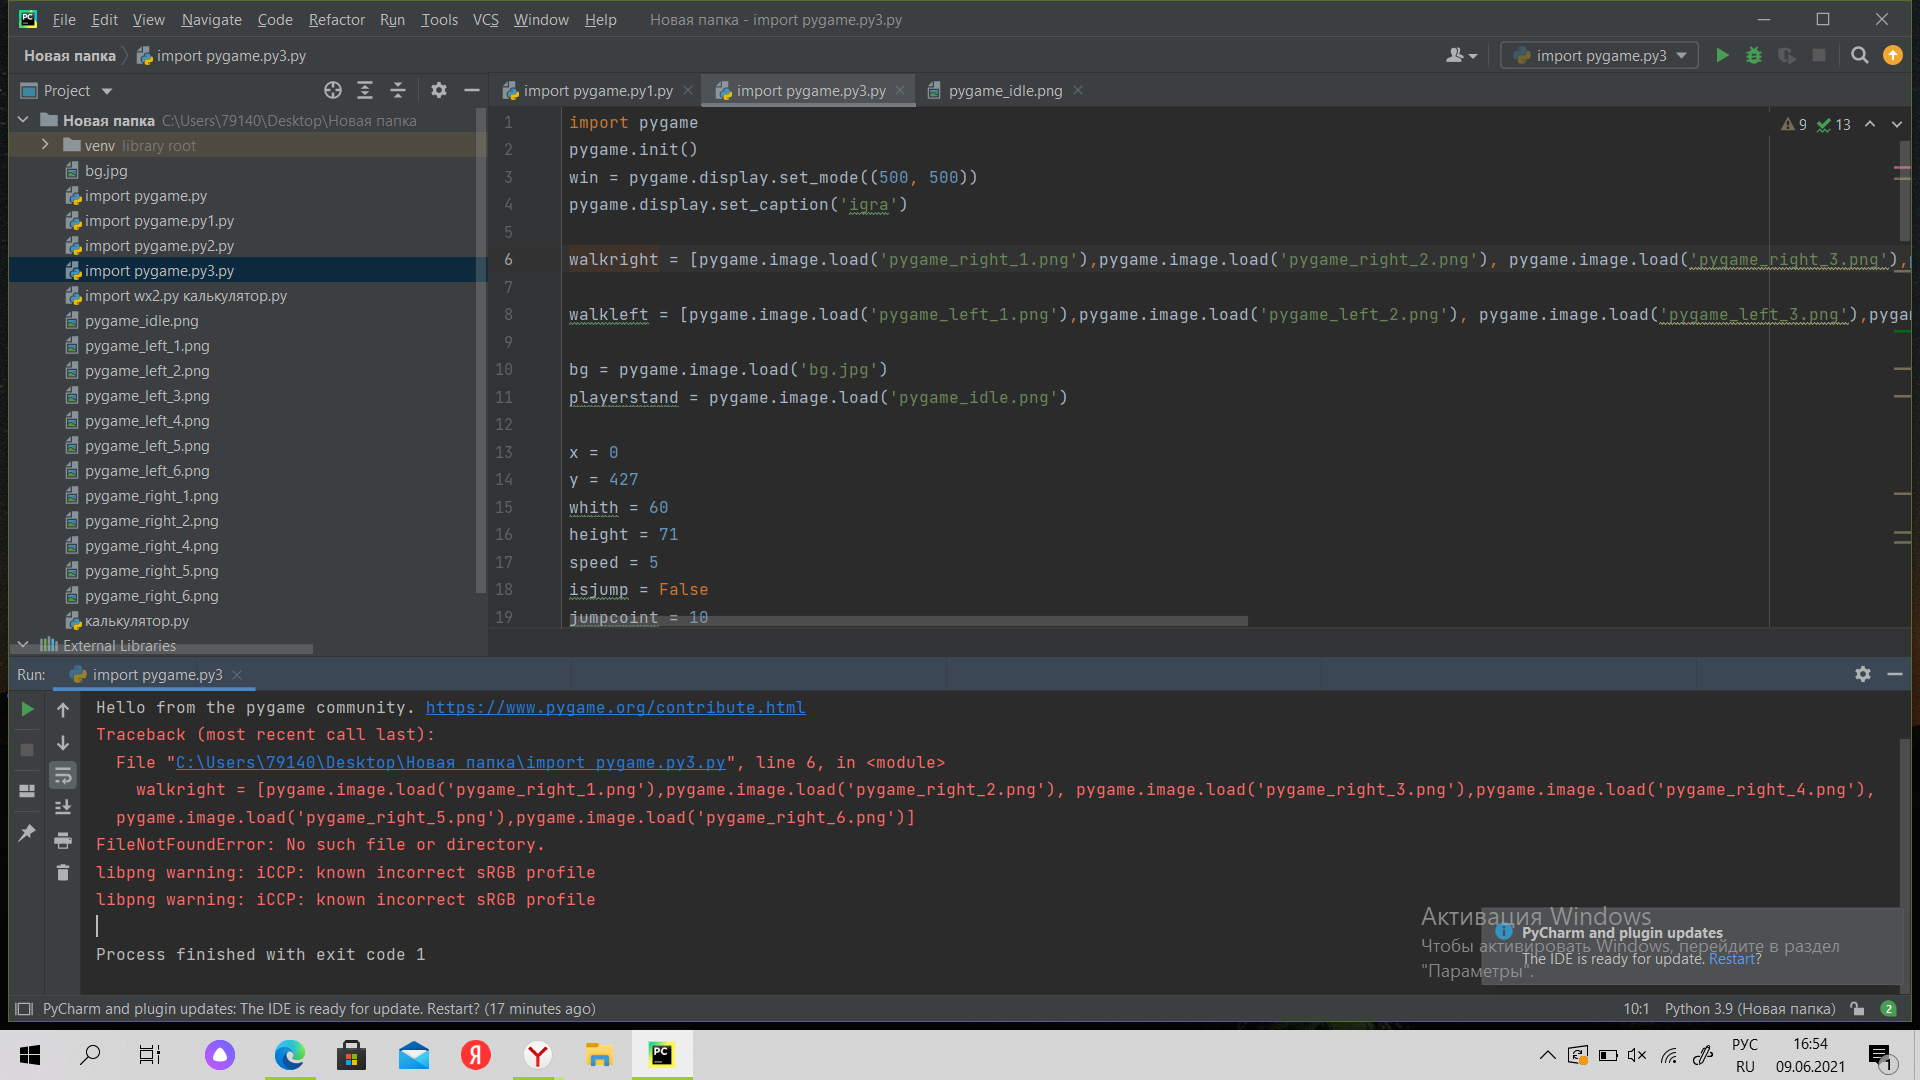Toggle the read-only lock icon in status bar

pos(1857,1008)
